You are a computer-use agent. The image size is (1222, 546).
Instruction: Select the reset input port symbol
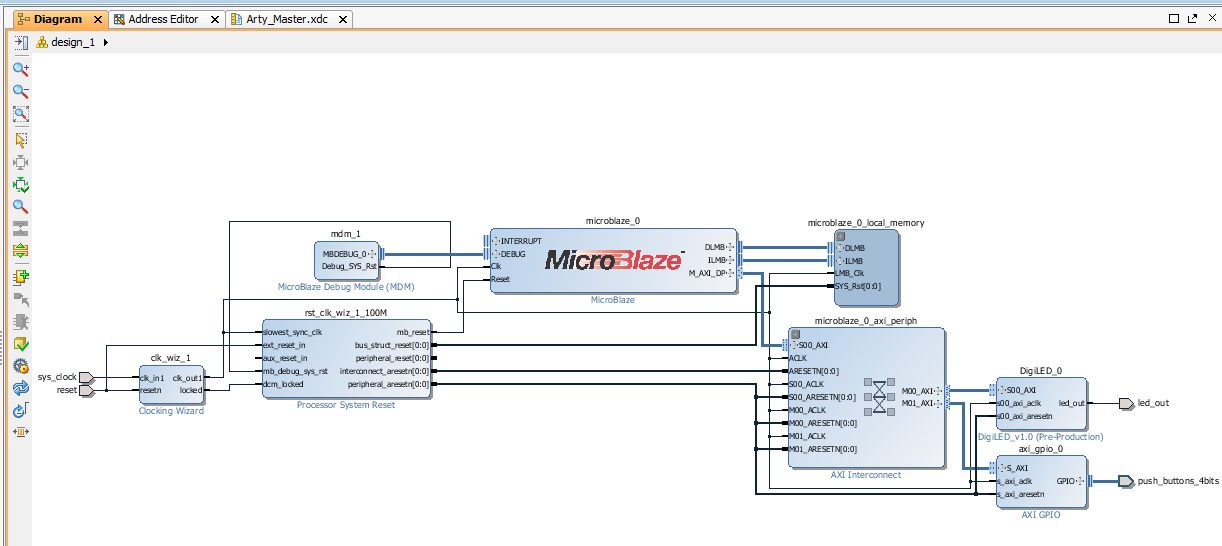pyautogui.click(x=87, y=390)
